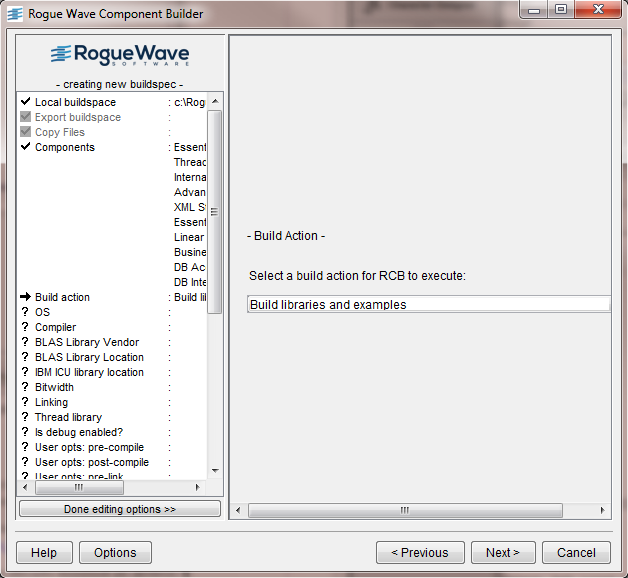Click the question mark icon beside OS
Viewport: 628px width, 578px height.
point(25,312)
